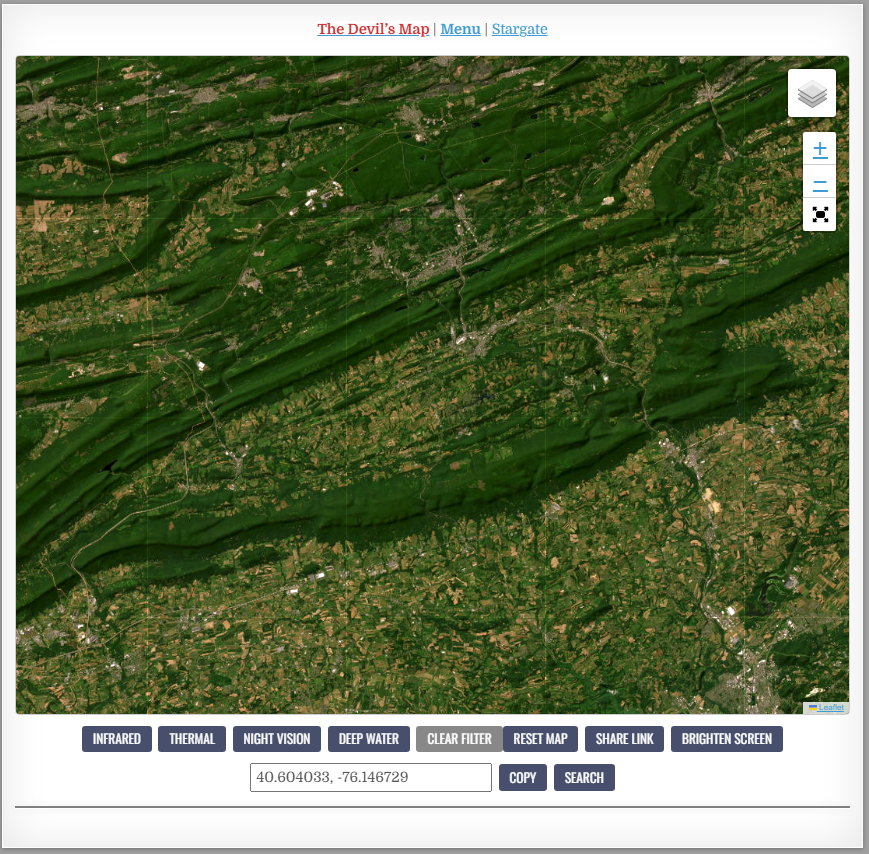Open The Devil's Map link
Image resolution: width=869 pixels, height=854 pixels.
click(x=373, y=29)
